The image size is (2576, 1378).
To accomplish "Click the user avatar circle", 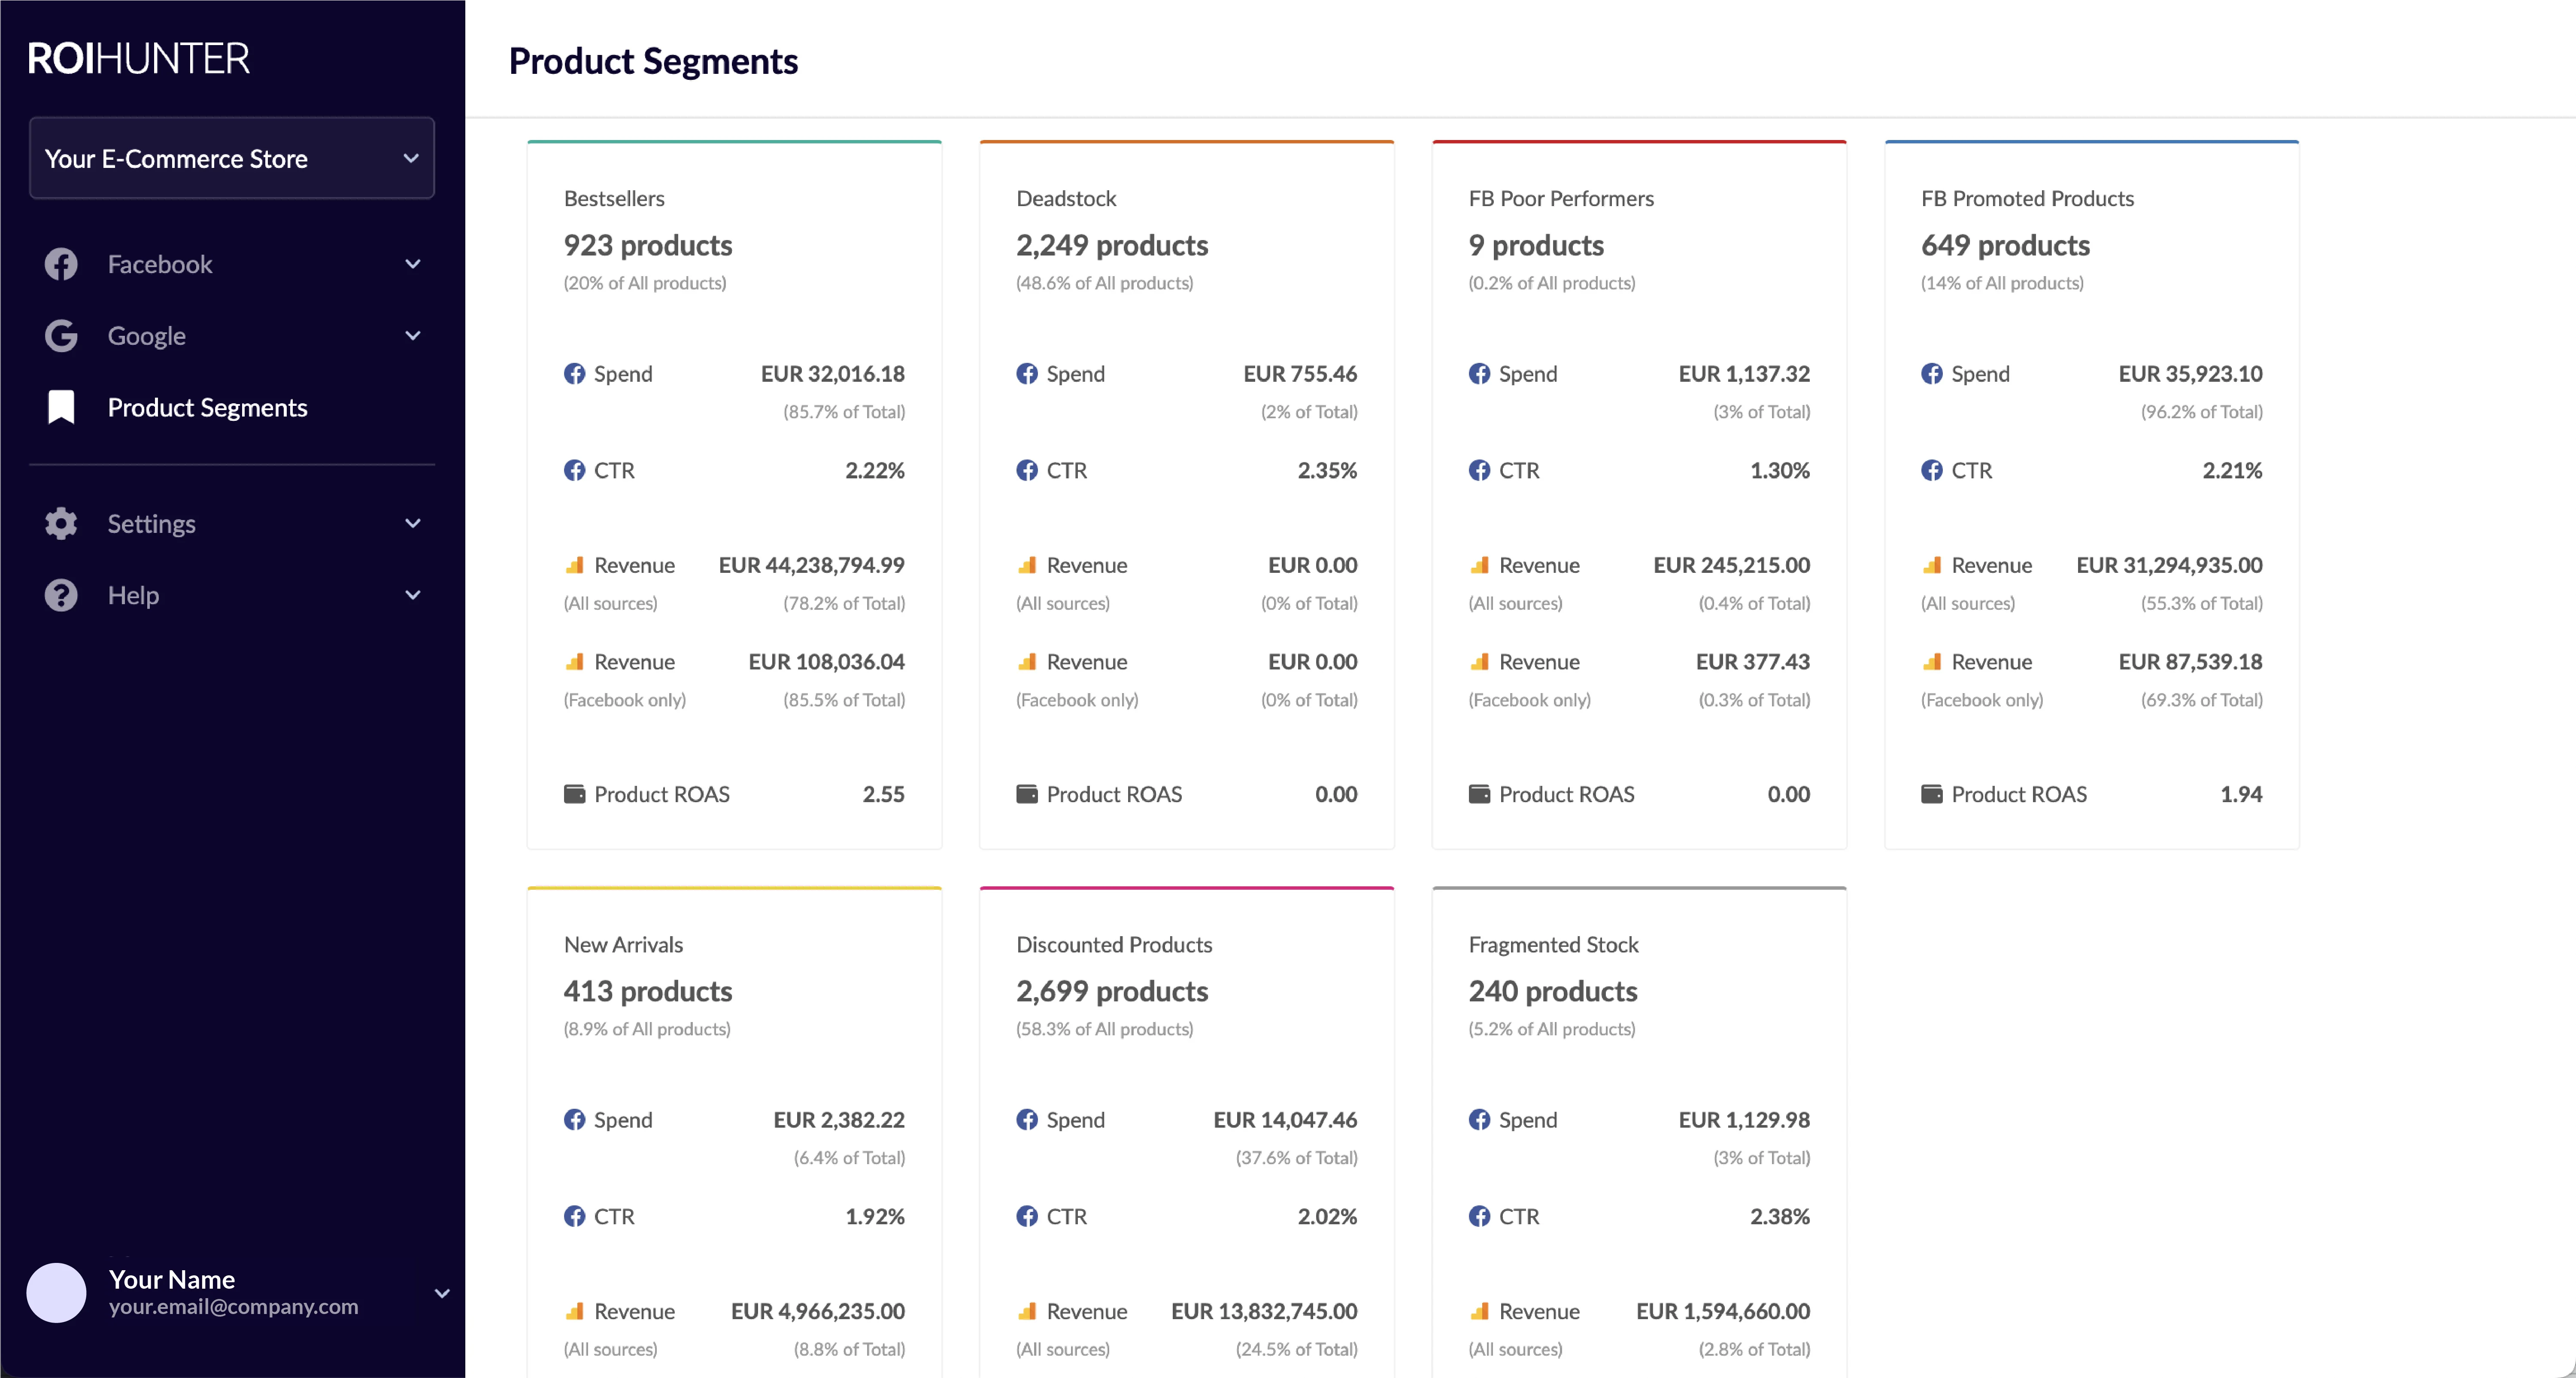I will 56,1292.
